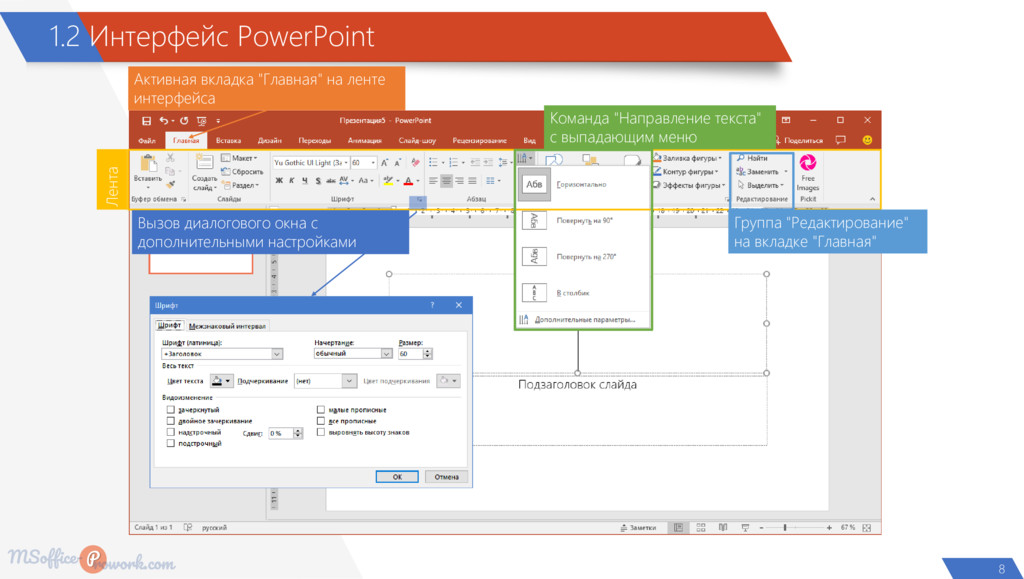Click the zoom slider in status bar
Image resolution: width=1024 pixels, height=579 pixels.
(785, 527)
